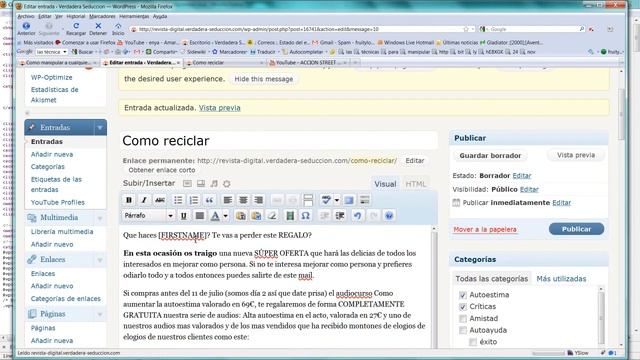The height and width of the screenshot is (360, 640).
Task: Open the text color picker arrow
Action: pos(225,216)
